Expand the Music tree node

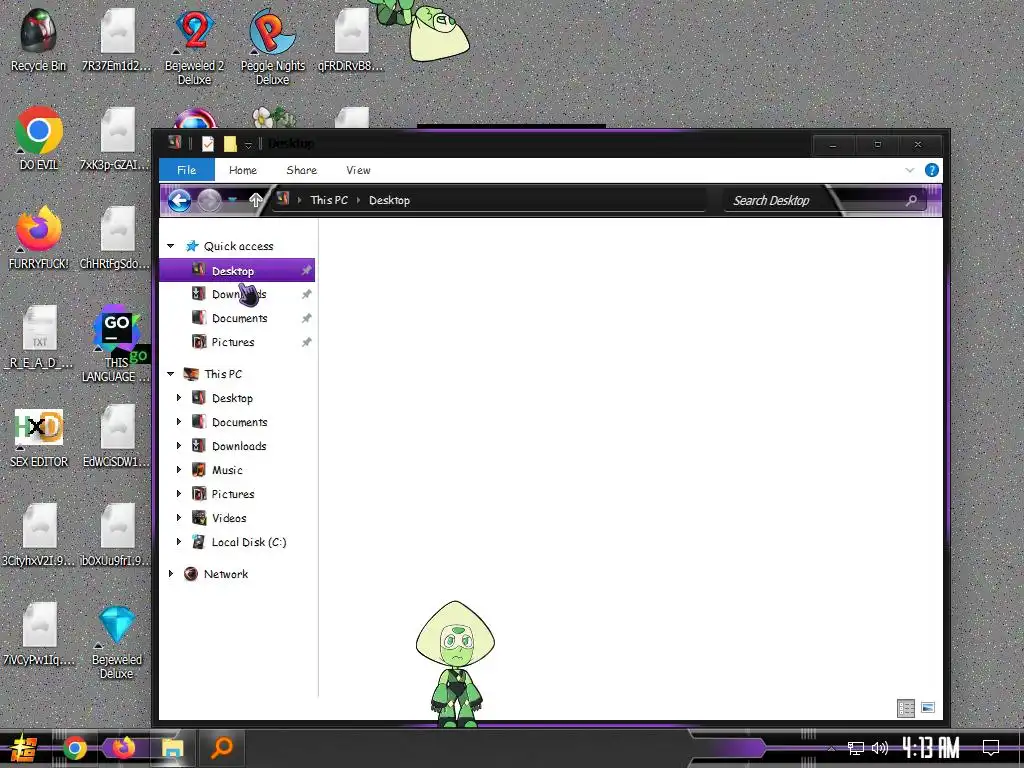(x=179, y=470)
